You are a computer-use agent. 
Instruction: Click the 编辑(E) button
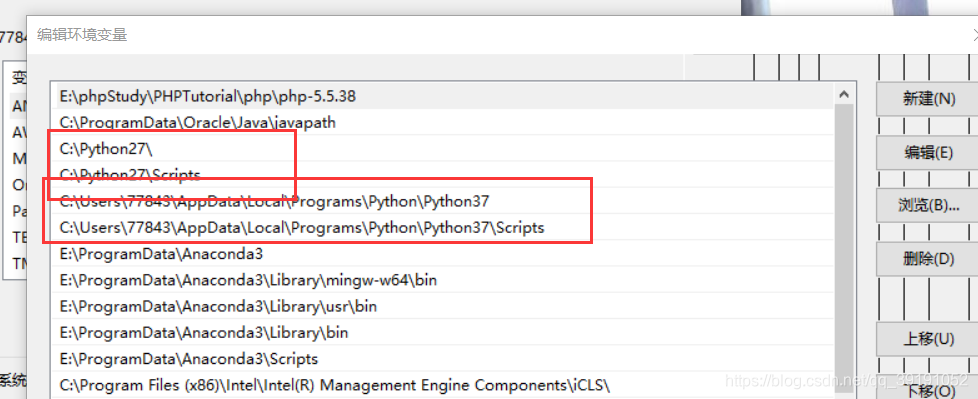[928, 153]
